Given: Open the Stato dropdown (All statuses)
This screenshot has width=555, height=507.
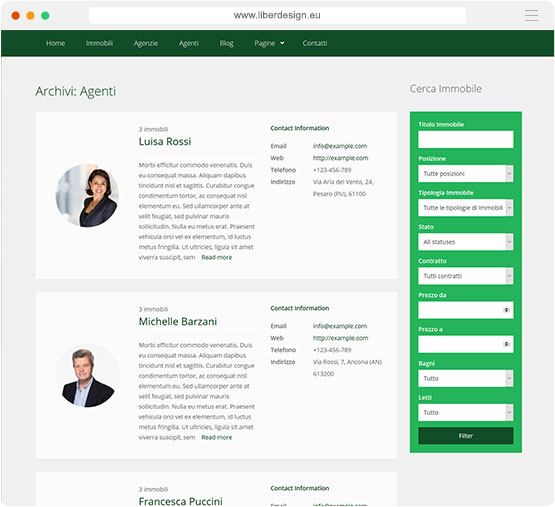Looking at the screenshot, I should click(465, 242).
